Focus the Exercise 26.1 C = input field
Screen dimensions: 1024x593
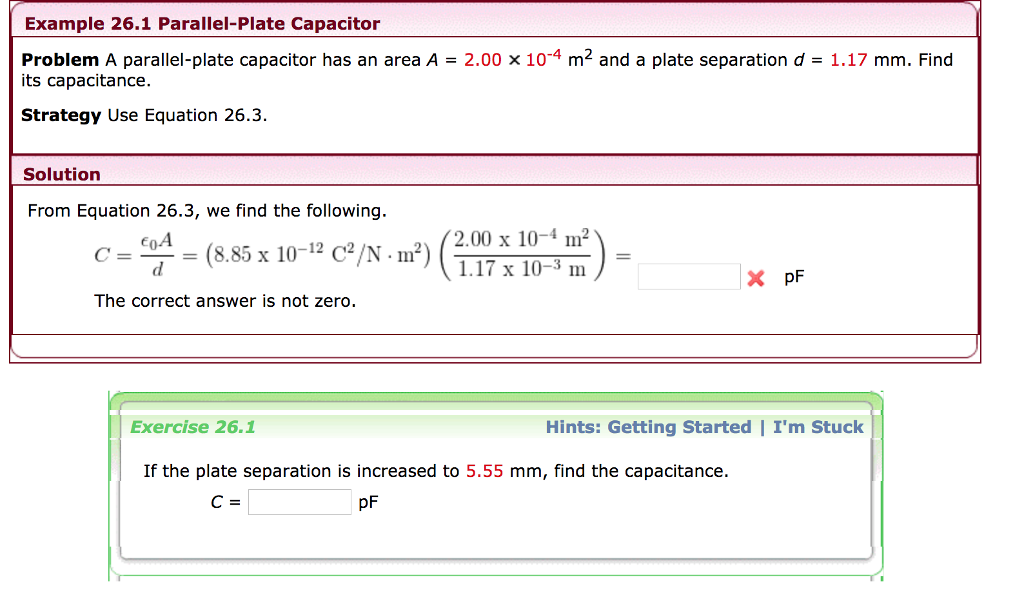coord(300,502)
